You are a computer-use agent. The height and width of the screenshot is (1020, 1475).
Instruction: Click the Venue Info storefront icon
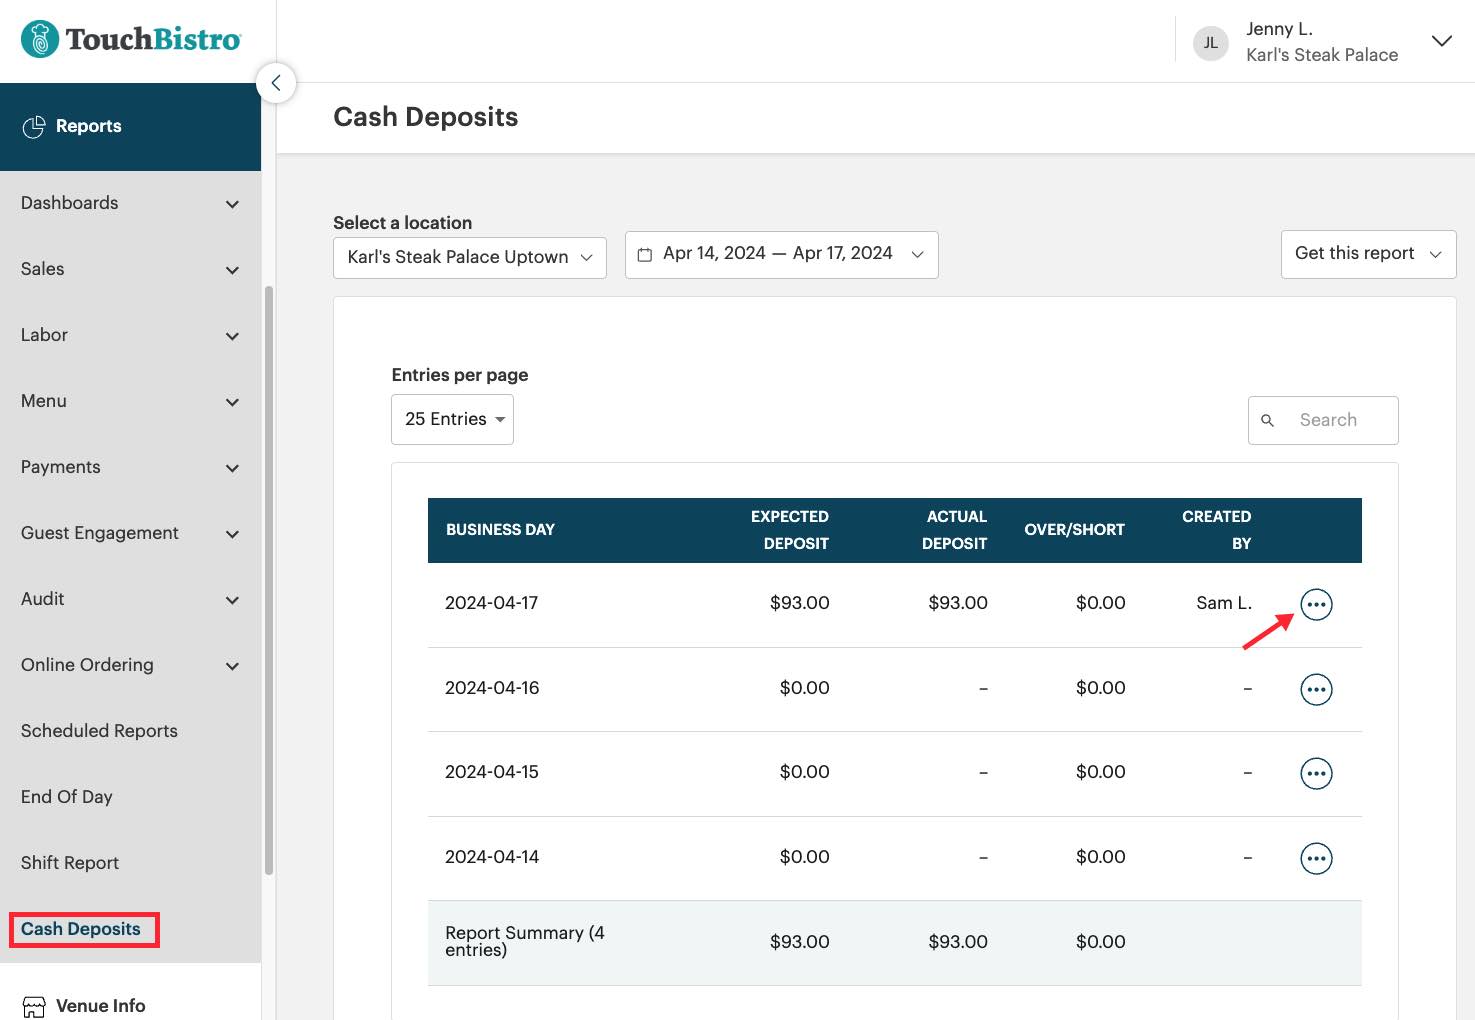coord(34,1006)
